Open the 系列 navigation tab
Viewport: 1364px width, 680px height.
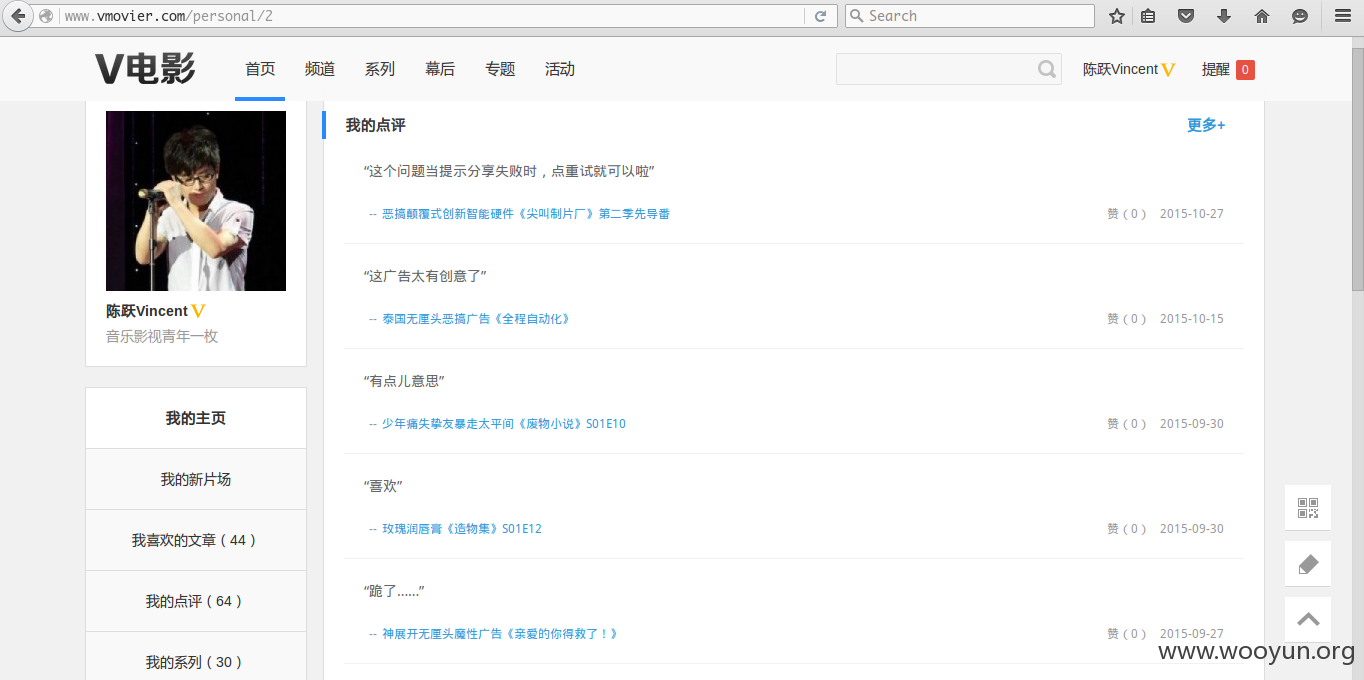[380, 69]
